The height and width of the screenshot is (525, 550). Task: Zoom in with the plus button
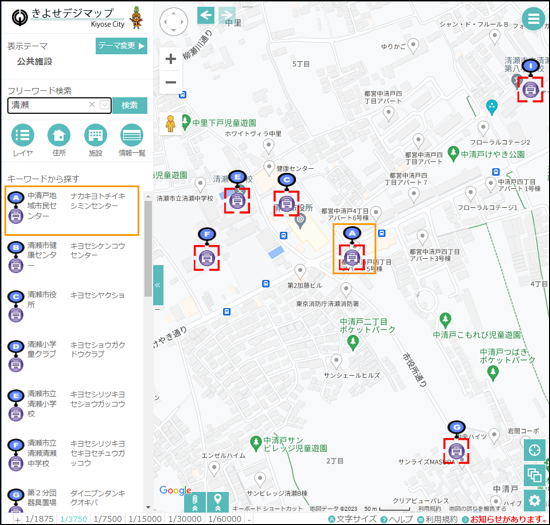(171, 59)
